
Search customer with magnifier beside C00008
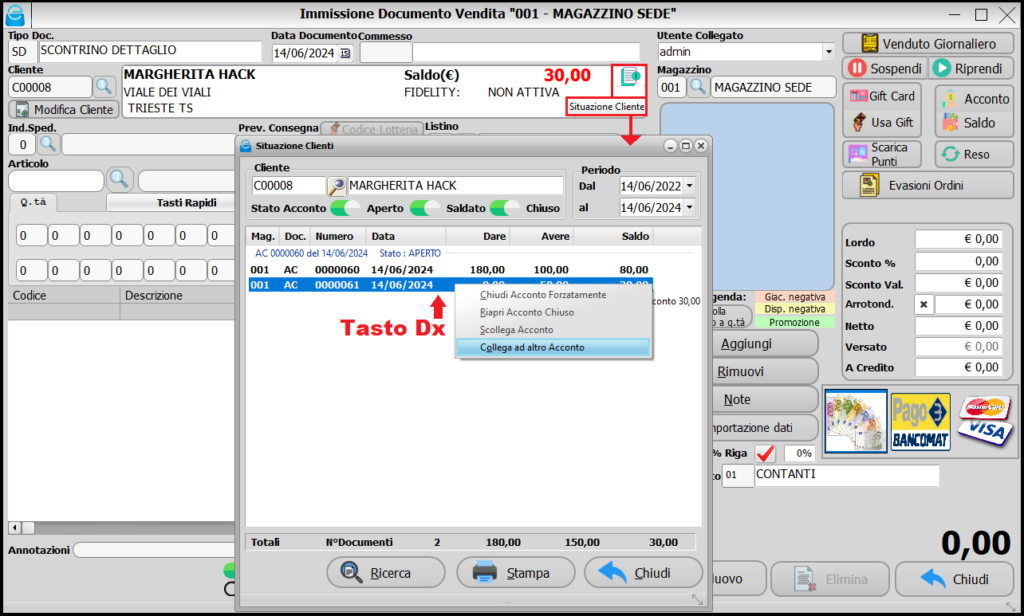(104, 87)
